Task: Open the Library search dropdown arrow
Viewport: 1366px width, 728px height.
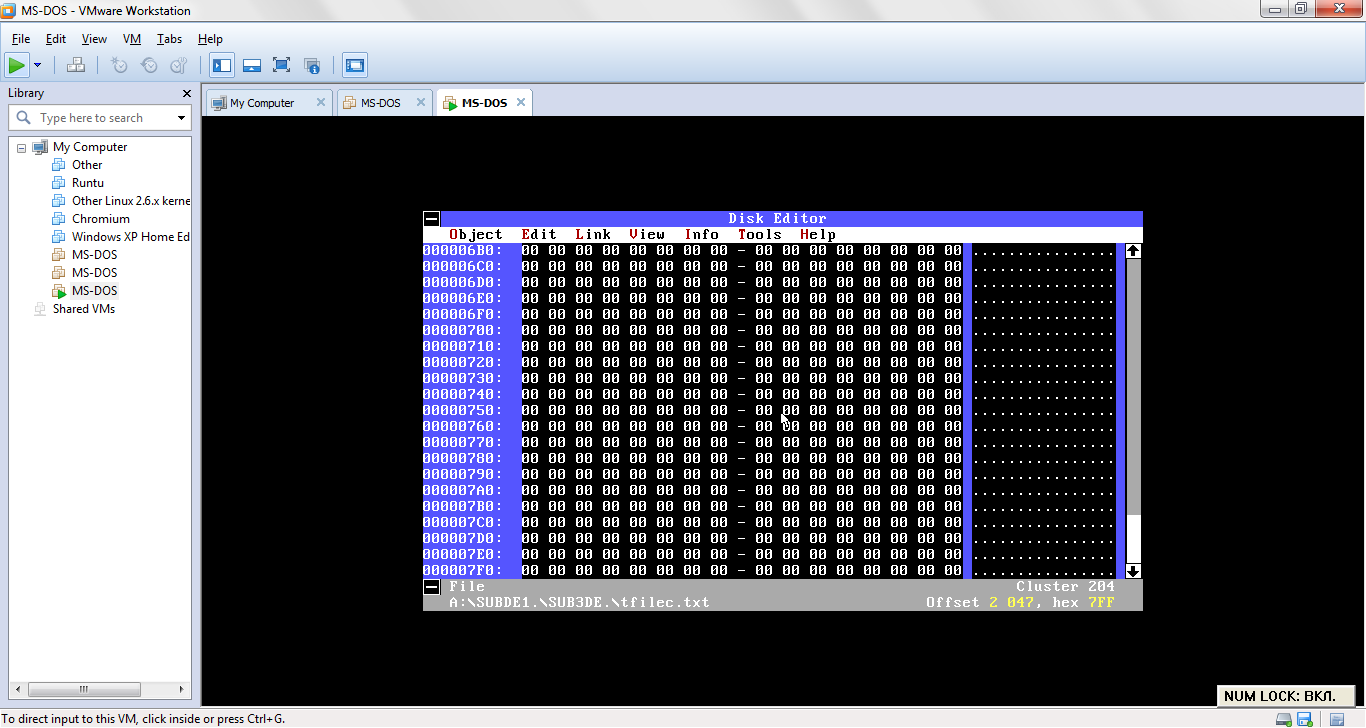Action: click(181, 118)
